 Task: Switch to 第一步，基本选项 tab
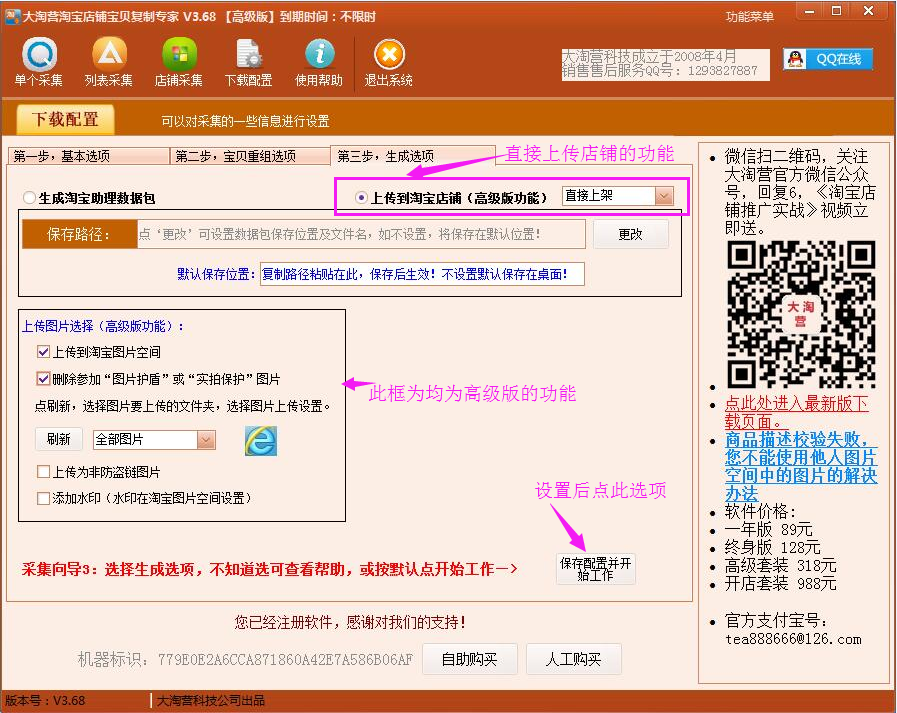pyautogui.click(x=89, y=156)
